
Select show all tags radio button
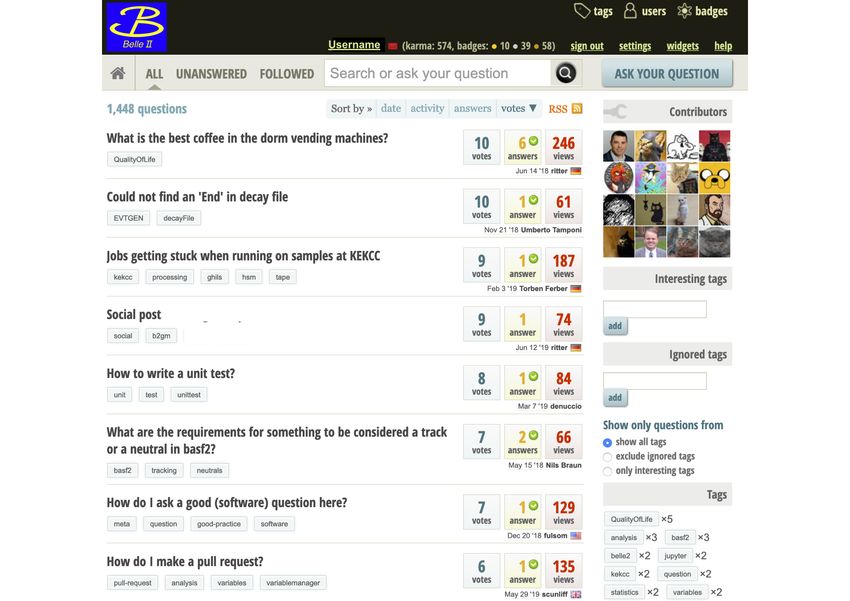point(607,443)
